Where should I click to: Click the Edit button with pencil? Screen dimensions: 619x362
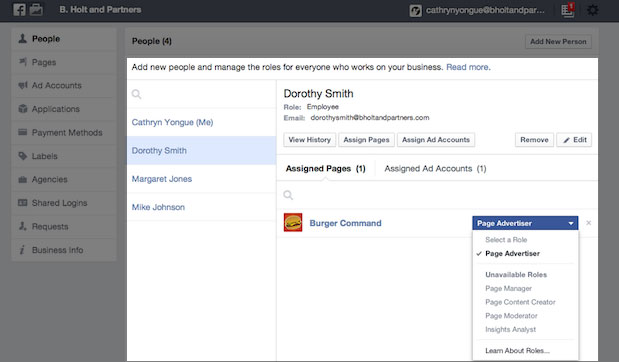574,140
